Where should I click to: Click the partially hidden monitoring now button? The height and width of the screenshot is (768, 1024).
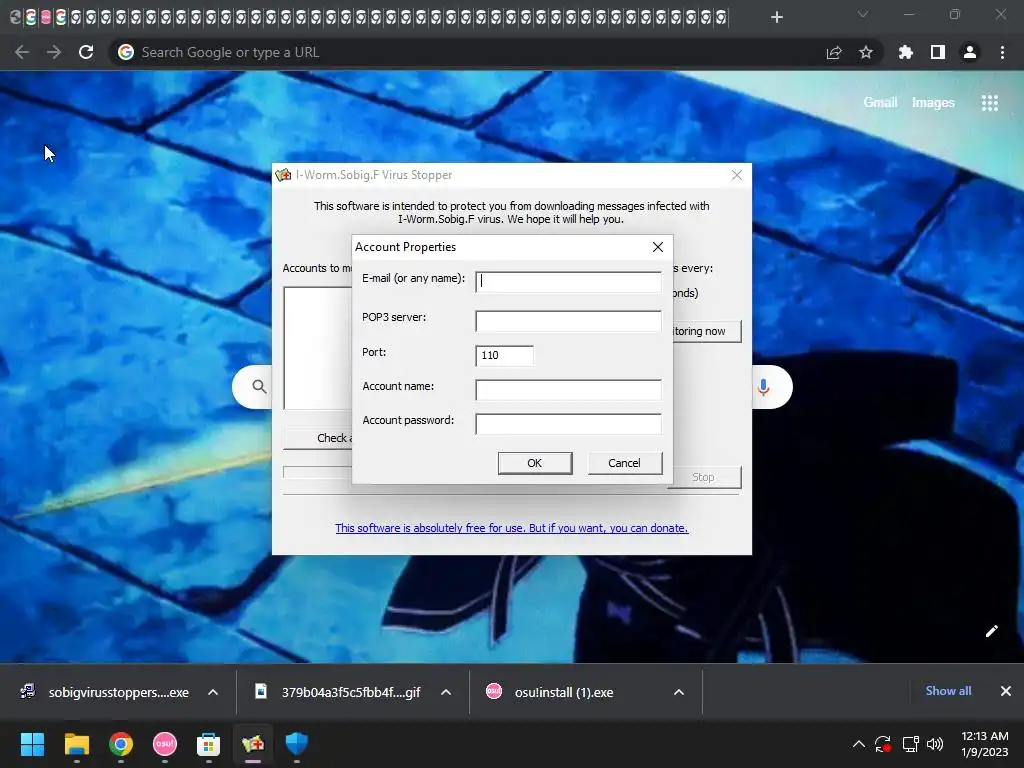tap(707, 331)
